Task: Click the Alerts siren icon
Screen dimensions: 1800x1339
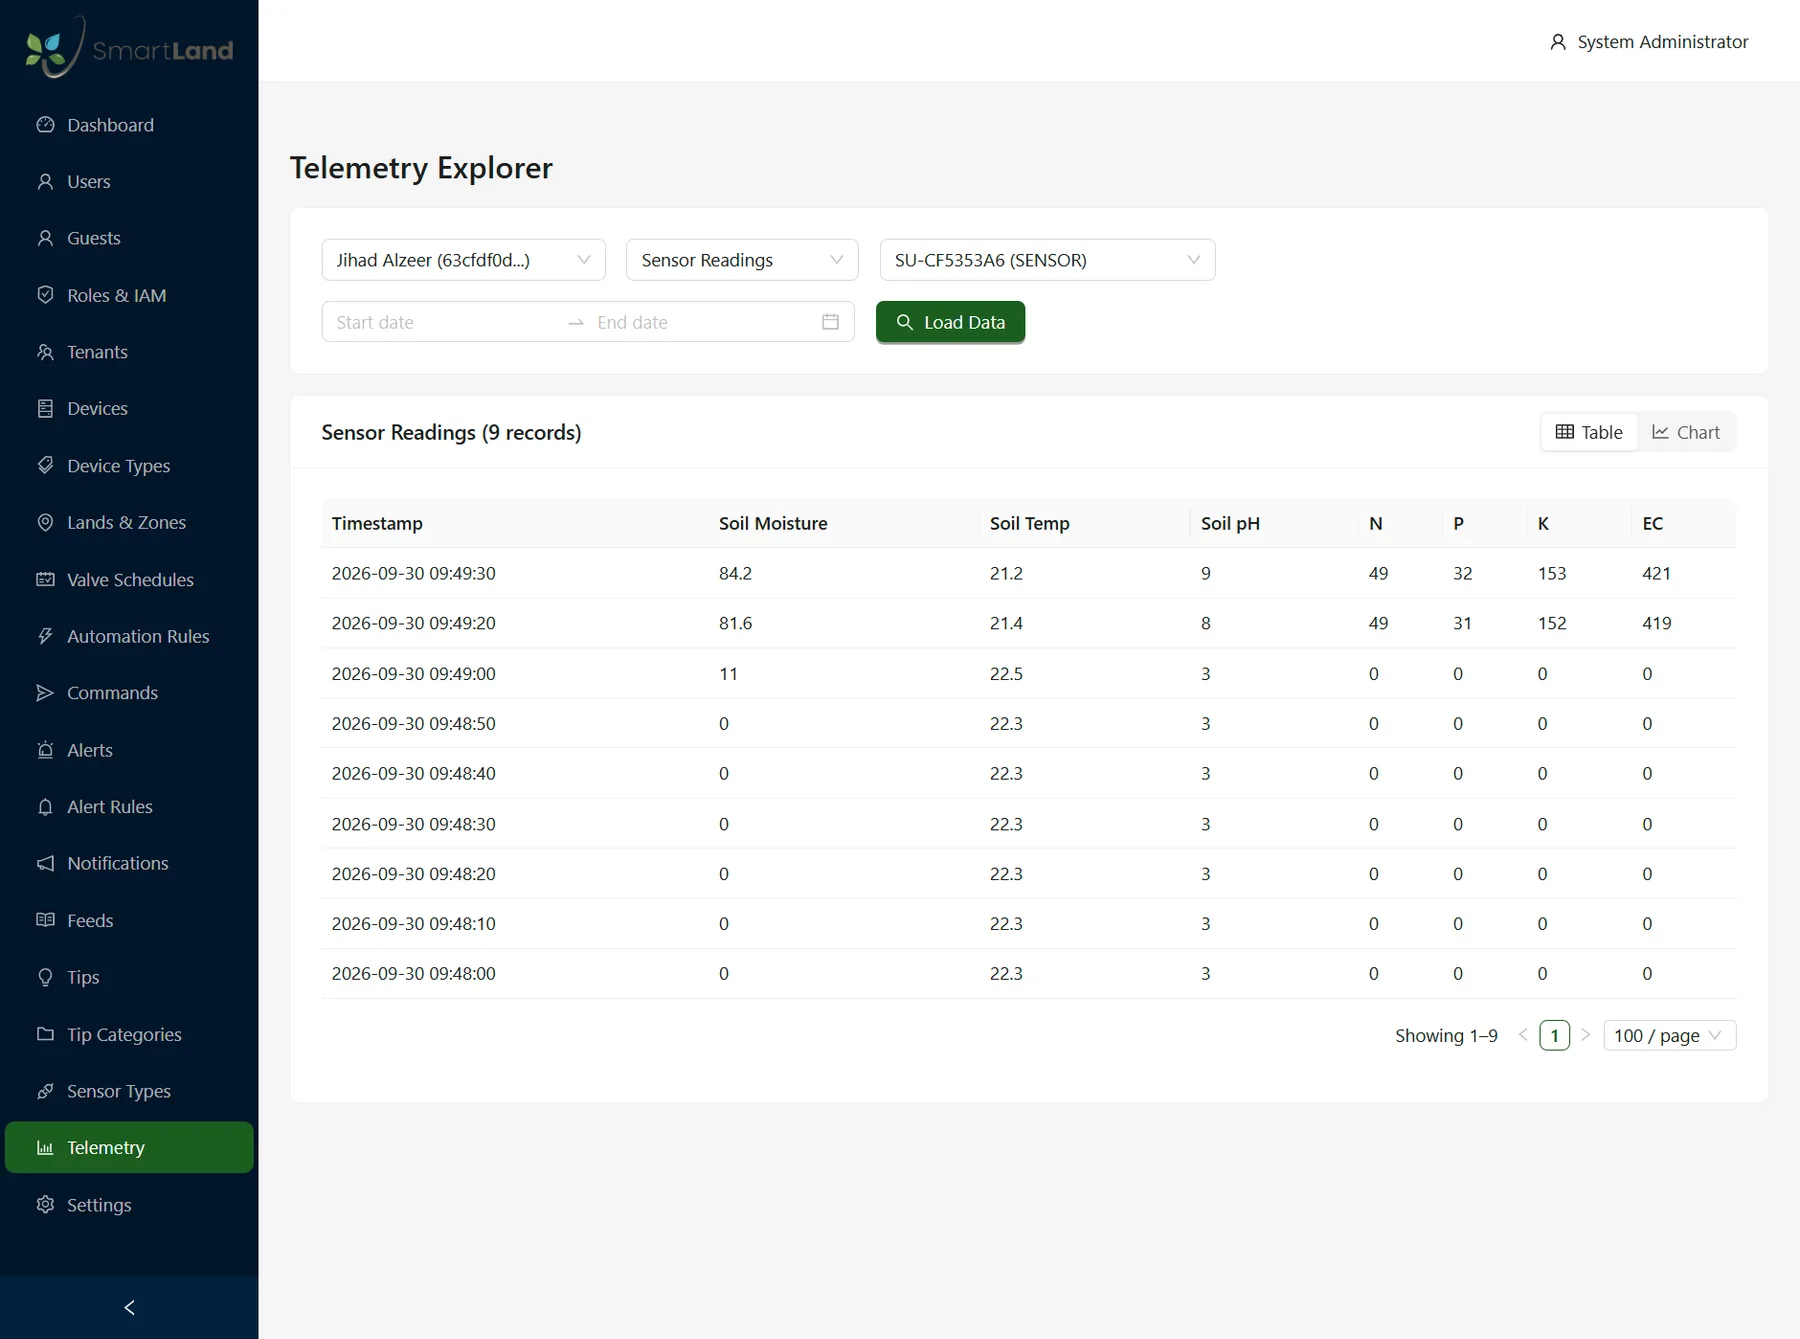Action: click(45, 750)
